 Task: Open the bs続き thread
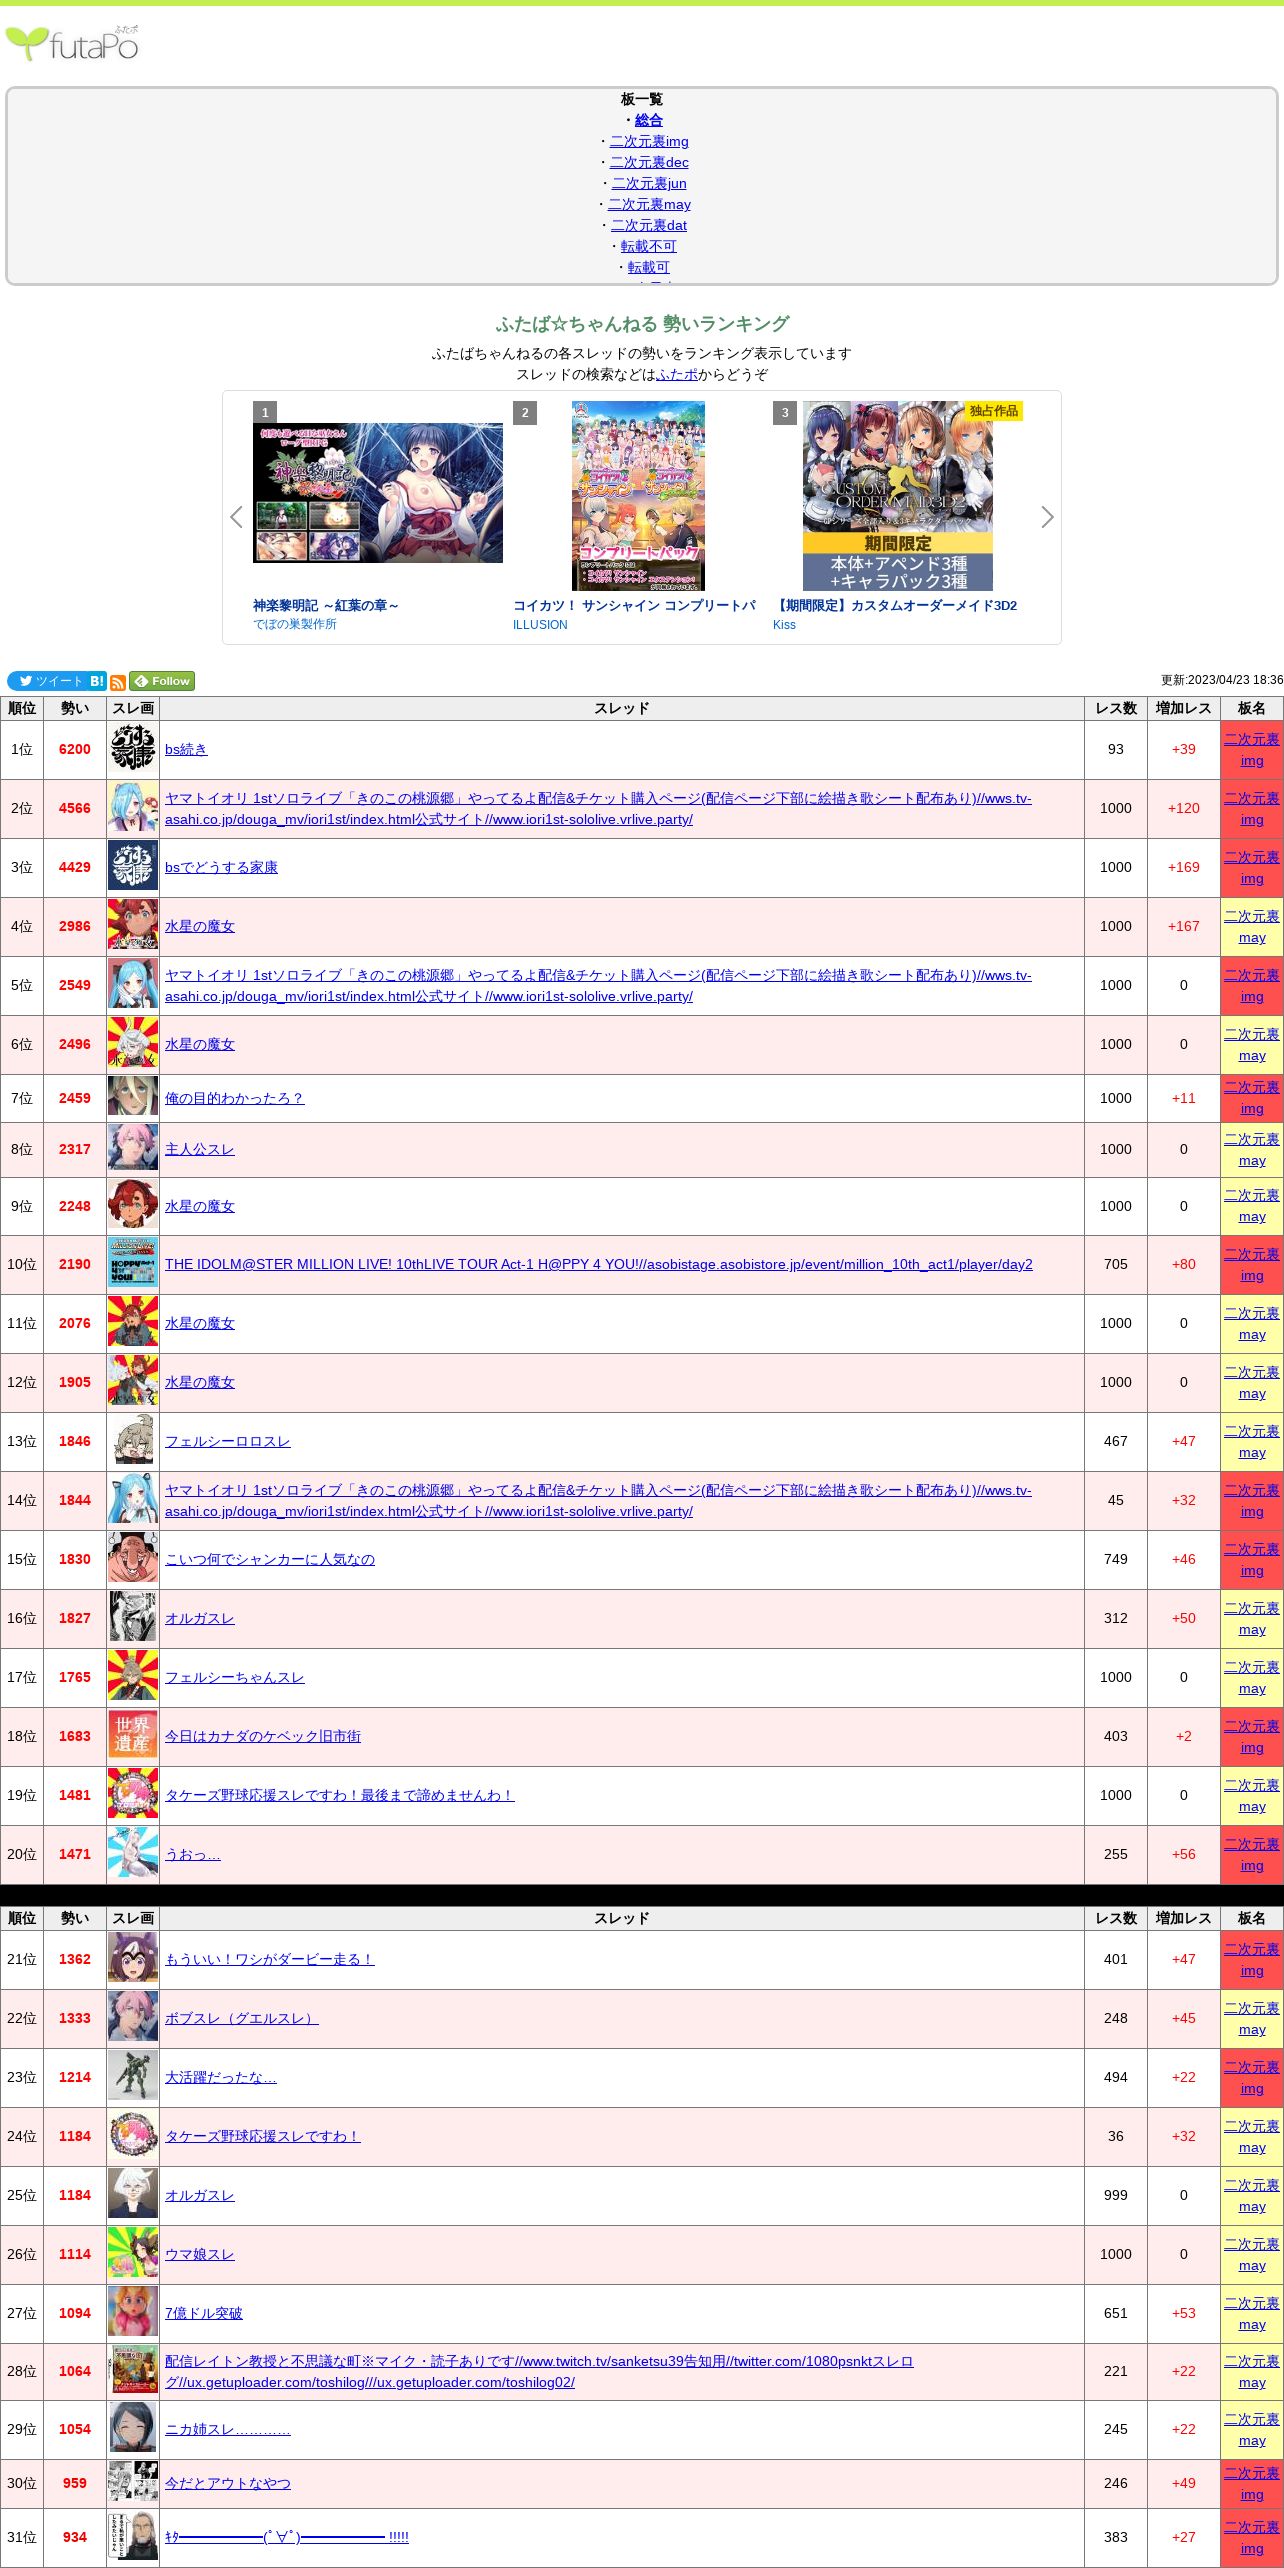(186, 749)
